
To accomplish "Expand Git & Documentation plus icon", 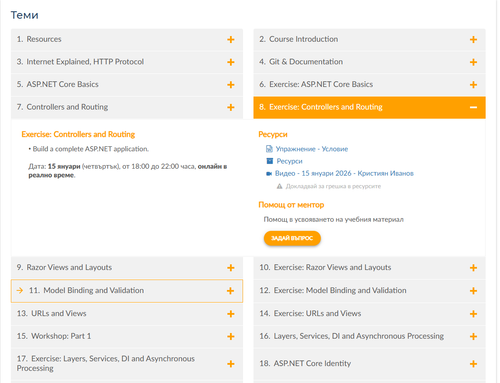I will click(x=473, y=62).
